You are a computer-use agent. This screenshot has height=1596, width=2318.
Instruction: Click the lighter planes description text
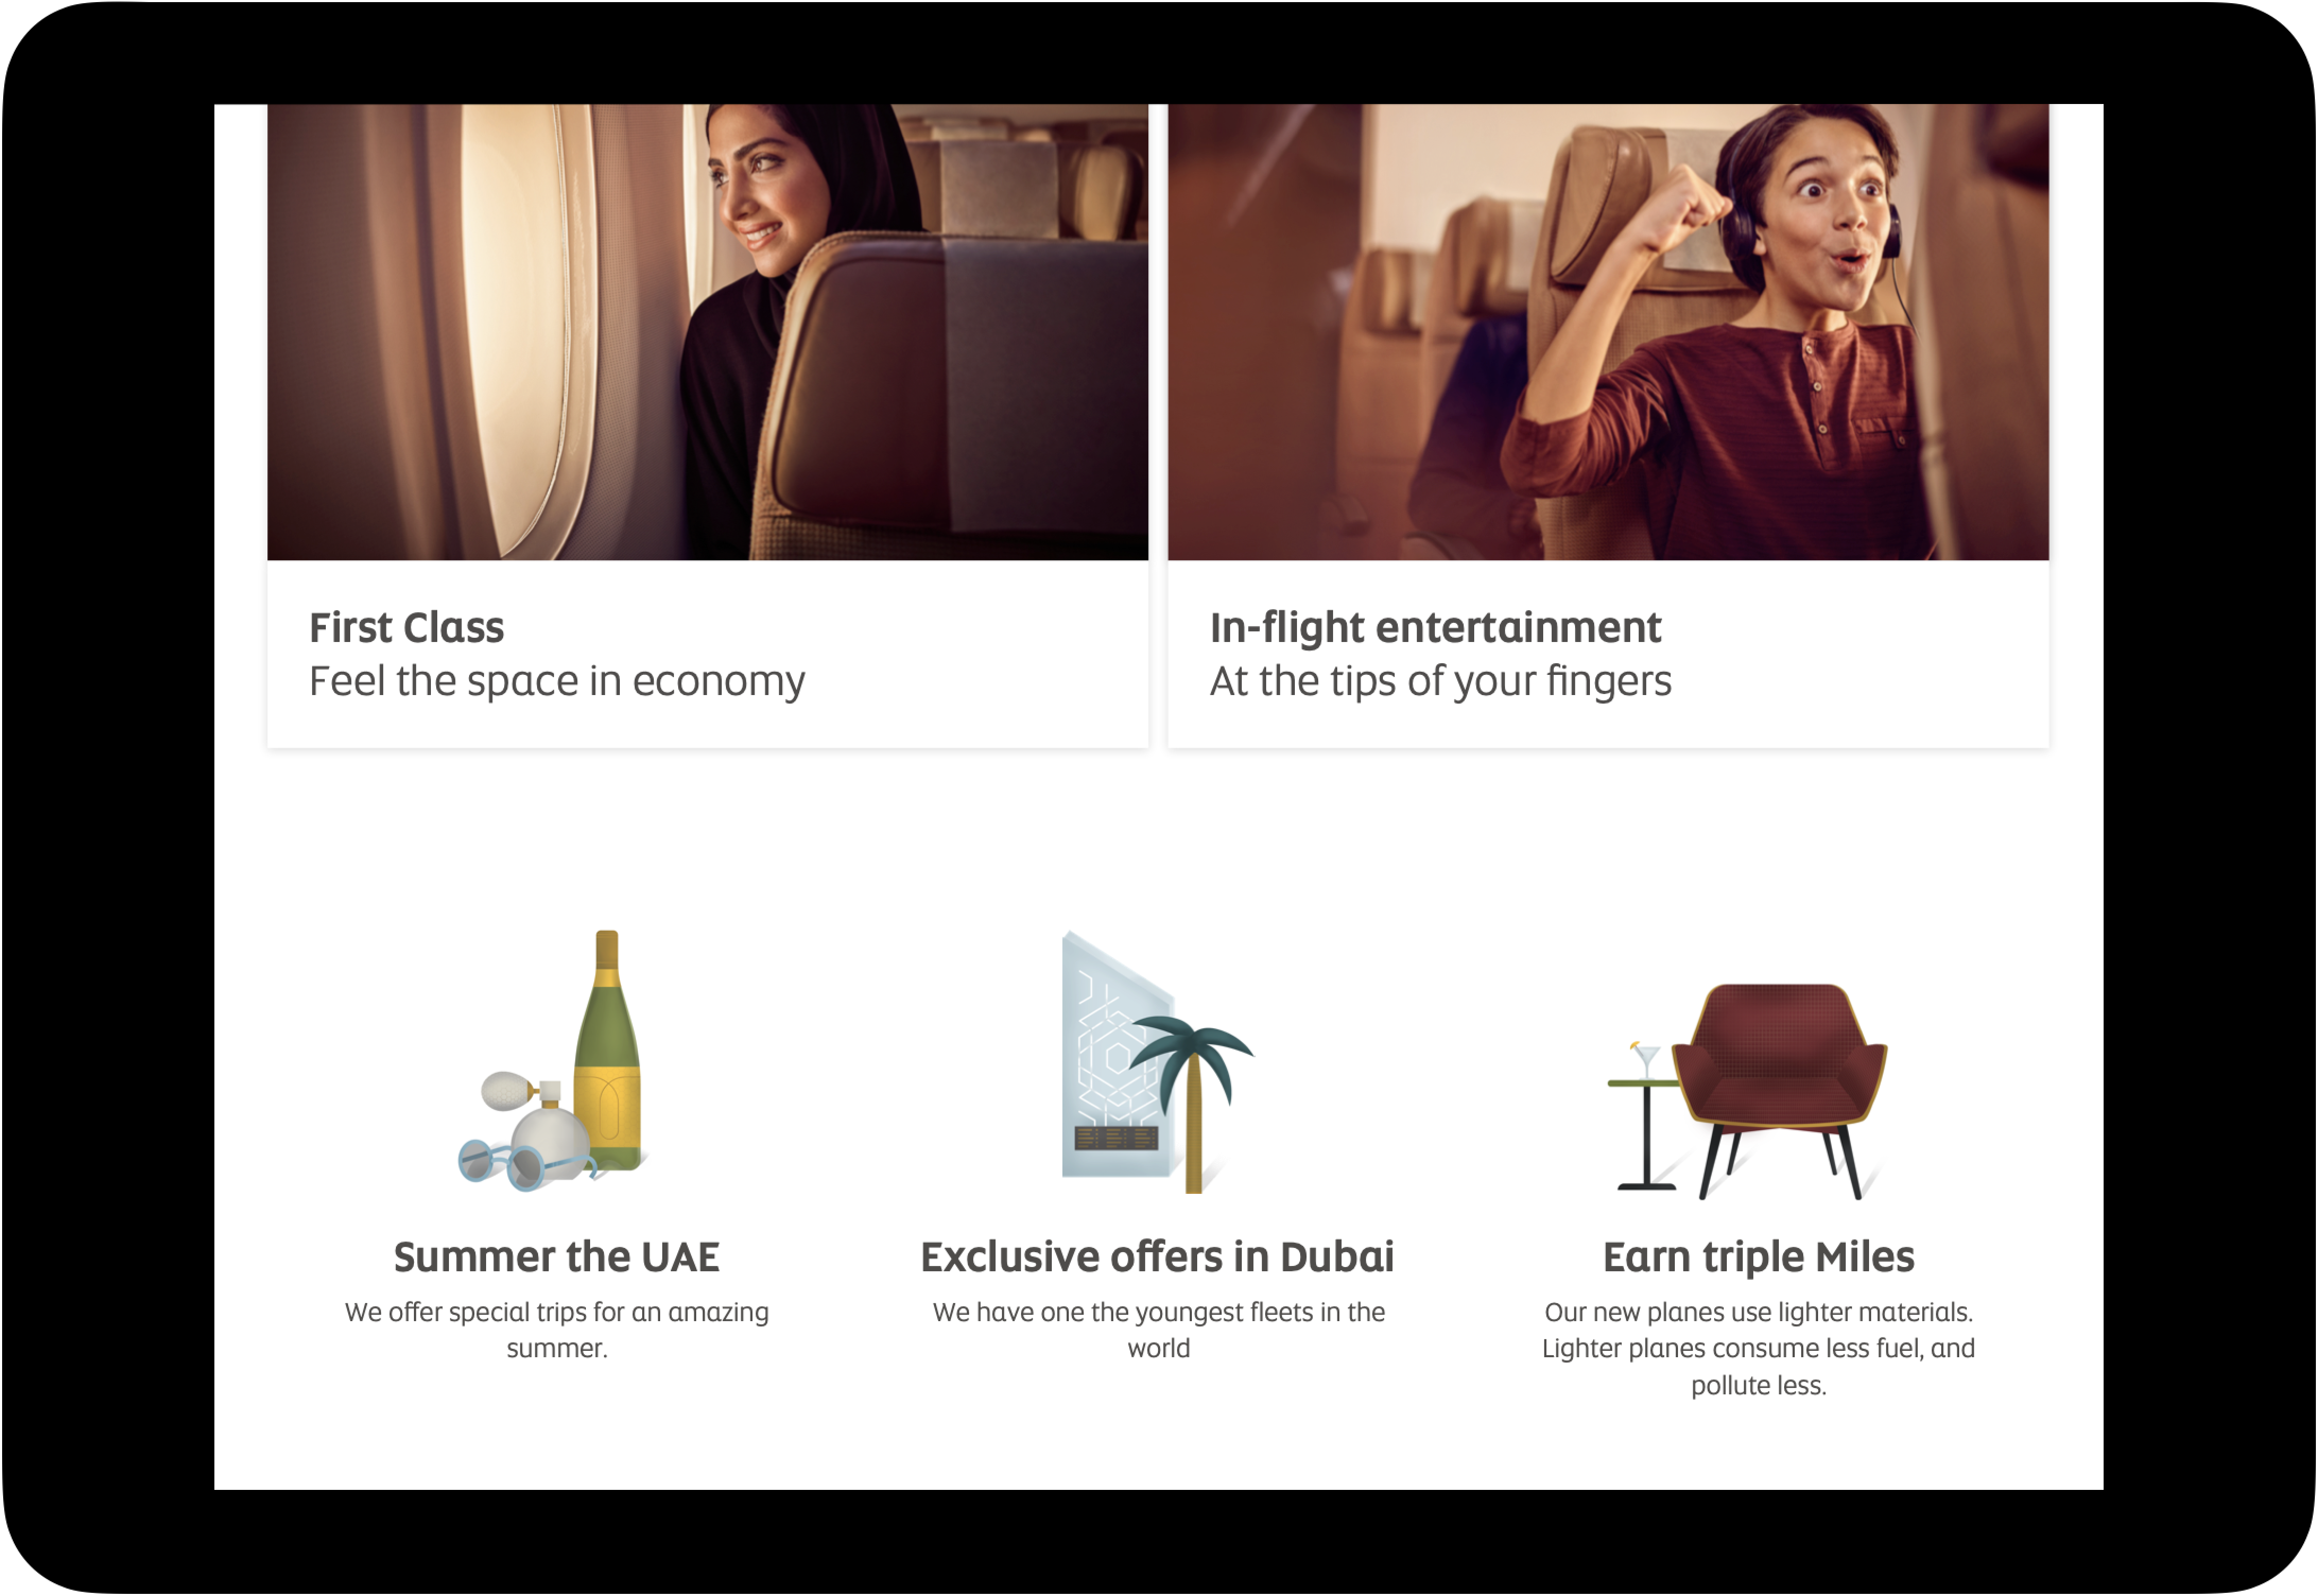pyautogui.click(x=1759, y=1349)
